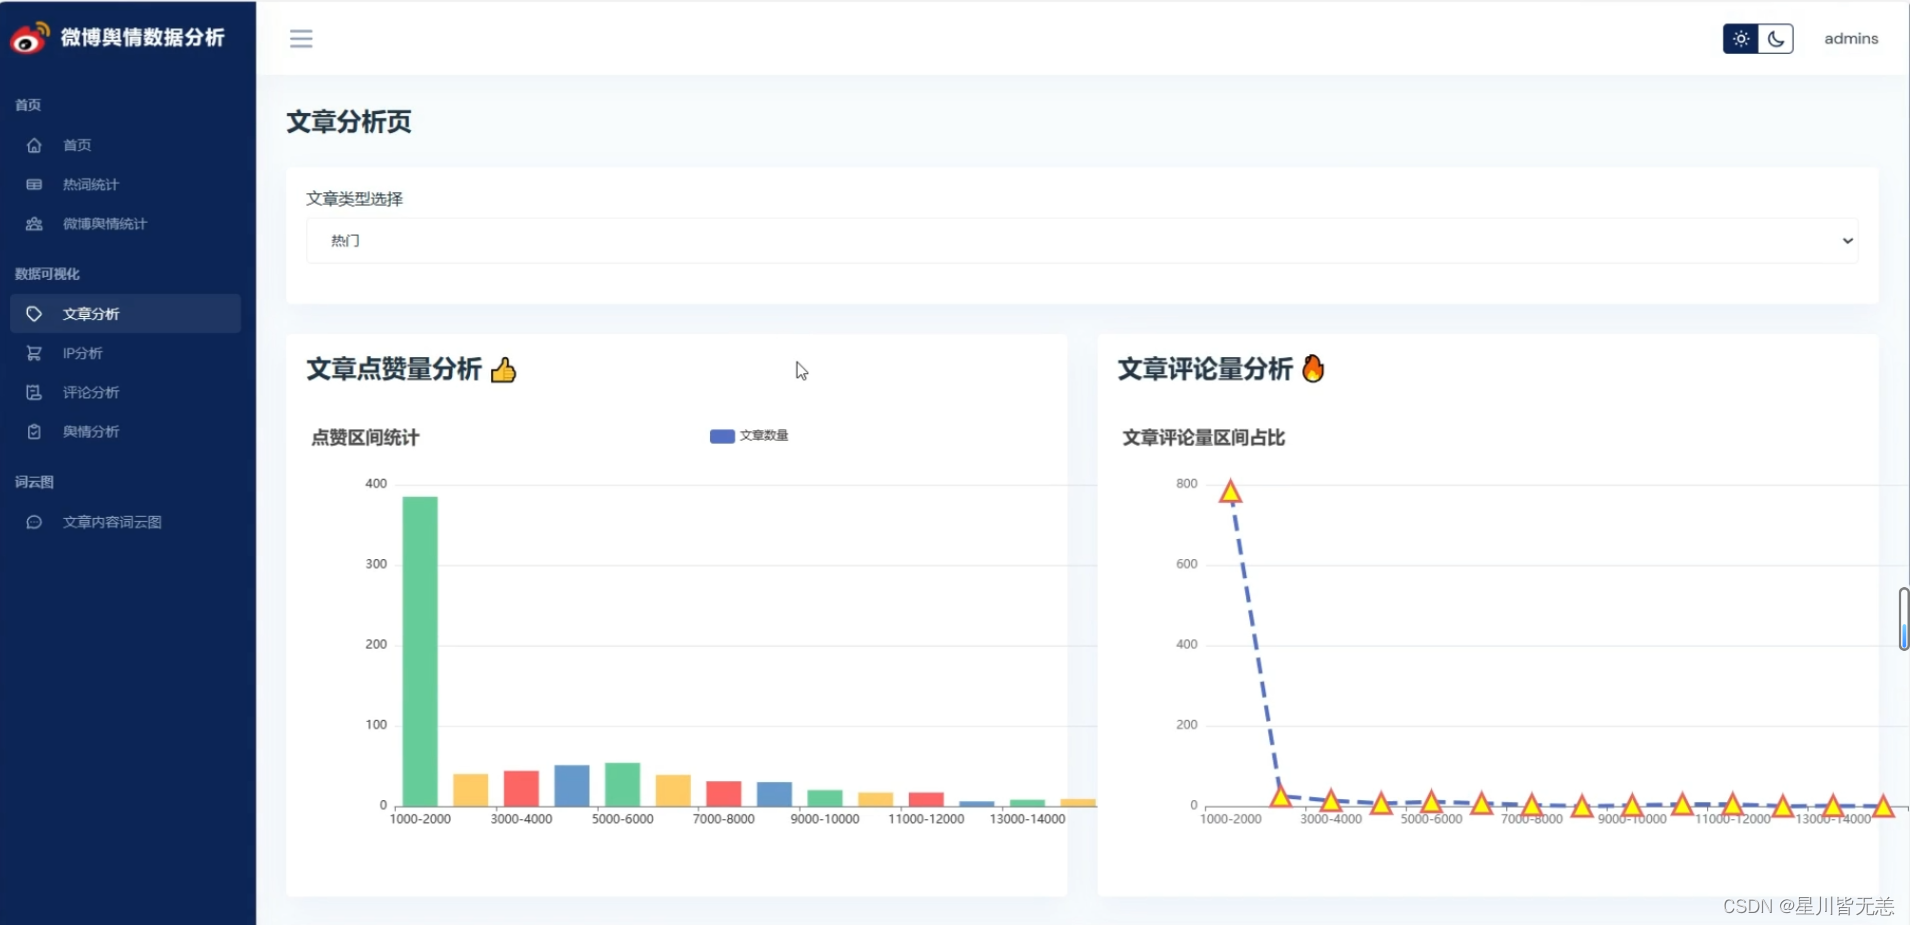Screen dimensions: 1910x925
Task: Open 热词统计 page
Action: [90, 184]
